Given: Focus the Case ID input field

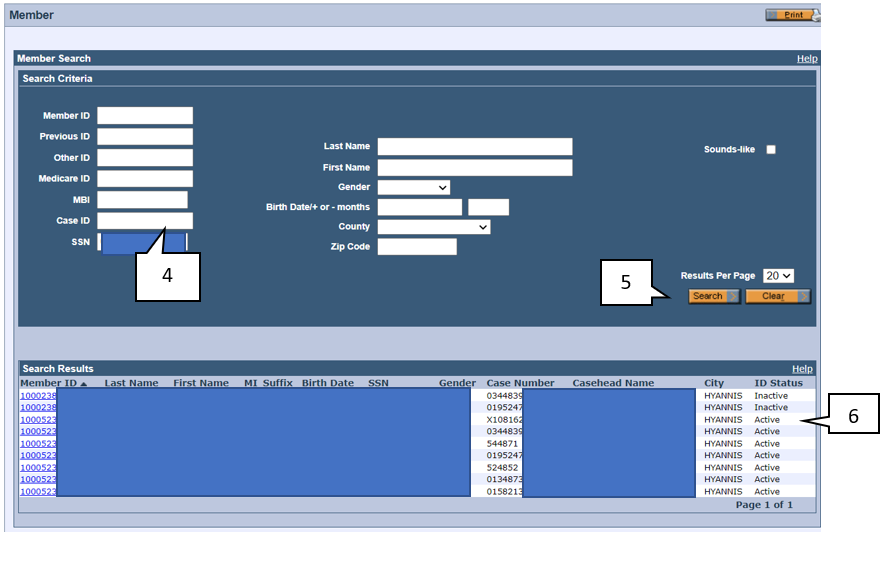Looking at the screenshot, I should click(x=145, y=221).
